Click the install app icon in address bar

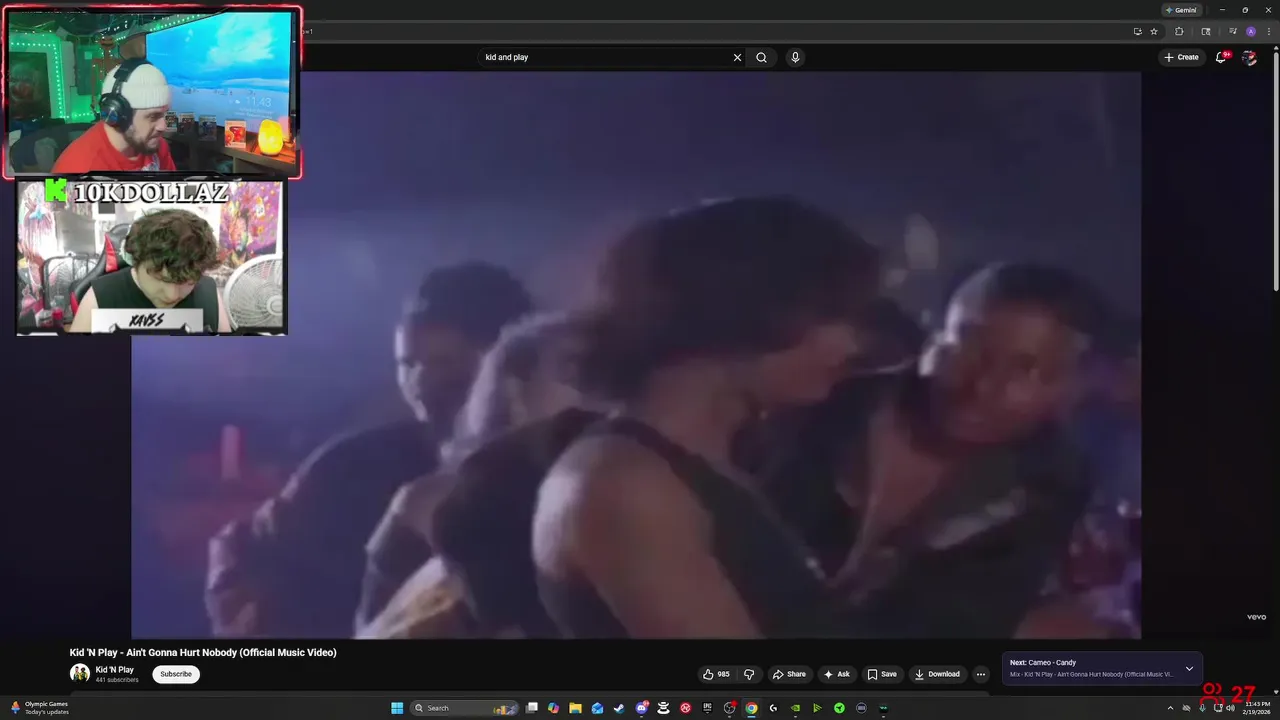pyautogui.click(x=1138, y=31)
